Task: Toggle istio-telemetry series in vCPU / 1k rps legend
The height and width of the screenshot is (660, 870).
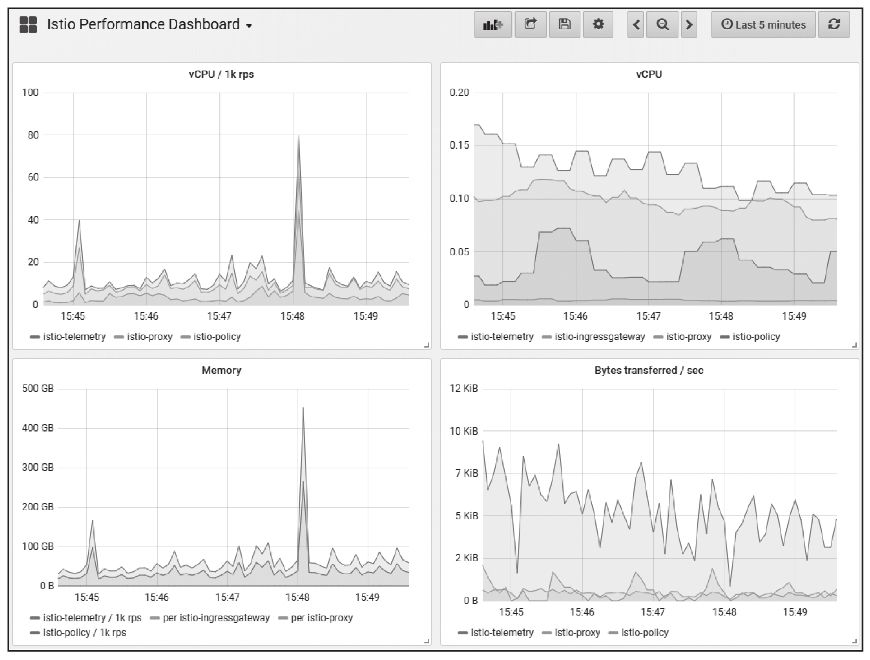Action: 75,337
